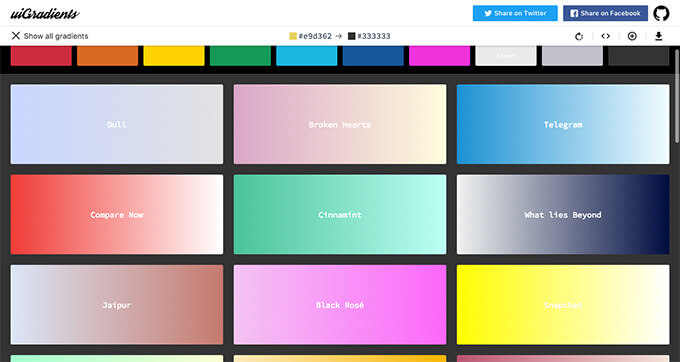Image resolution: width=680 pixels, height=362 pixels.
Task: Download the gradient image via download icon
Action: pos(658,36)
